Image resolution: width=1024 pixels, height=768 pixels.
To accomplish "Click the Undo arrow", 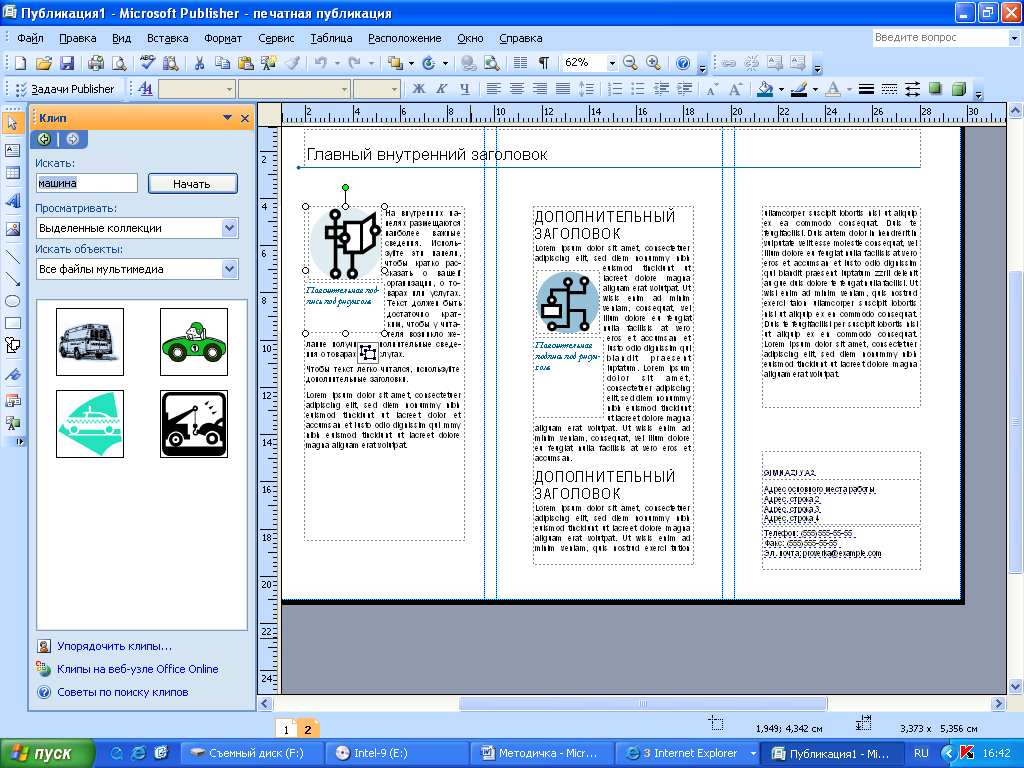I will point(320,63).
